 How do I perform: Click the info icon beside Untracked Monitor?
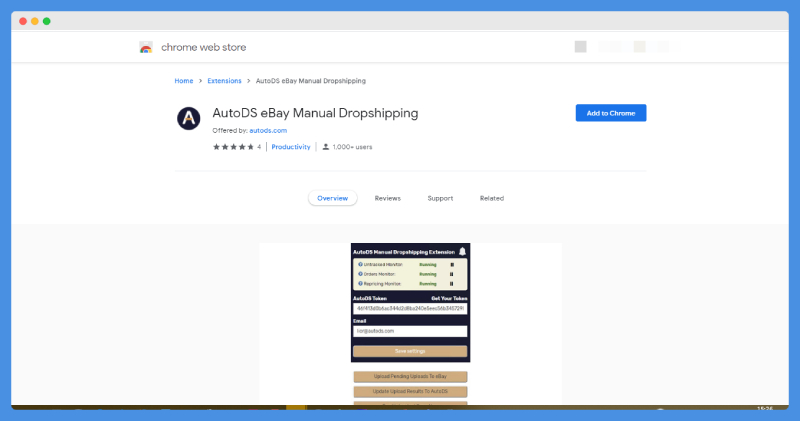[x=360, y=264]
